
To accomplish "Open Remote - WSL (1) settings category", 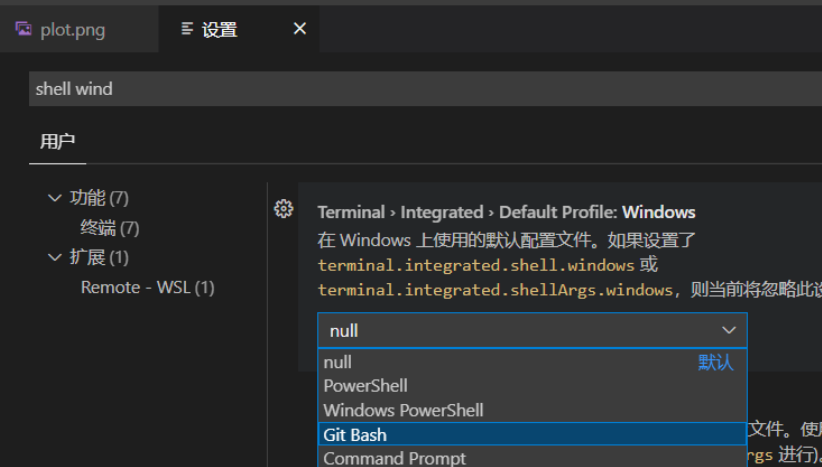I will tap(147, 288).
